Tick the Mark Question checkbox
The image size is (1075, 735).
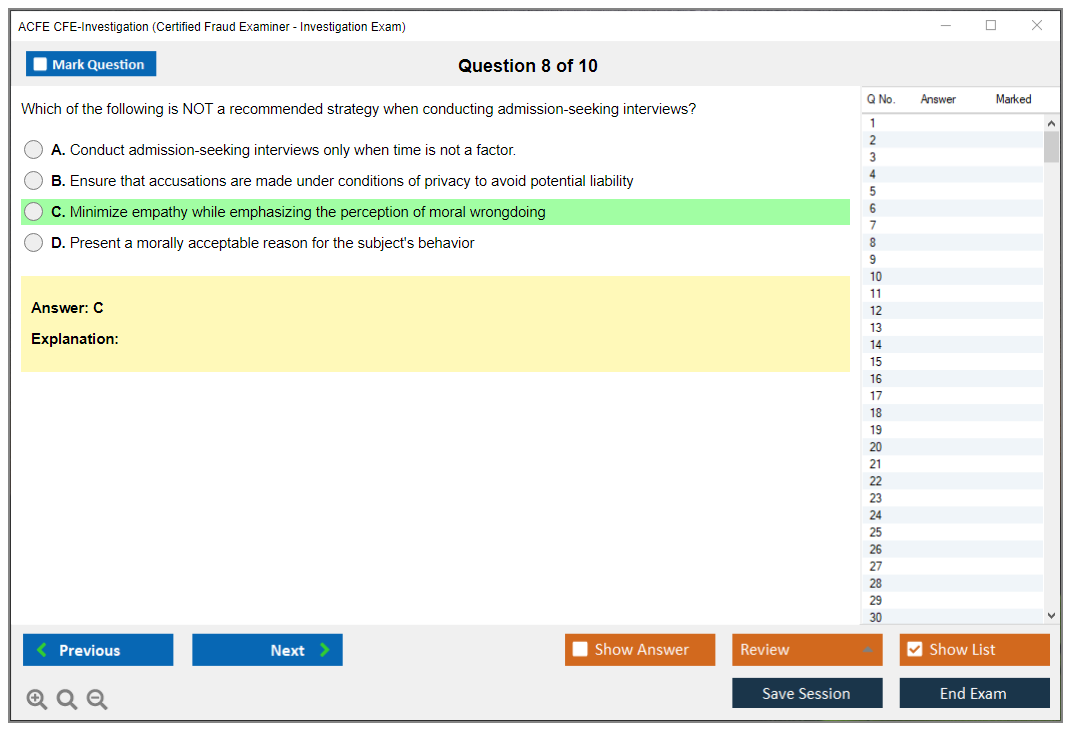pyautogui.click(x=41, y=65)
